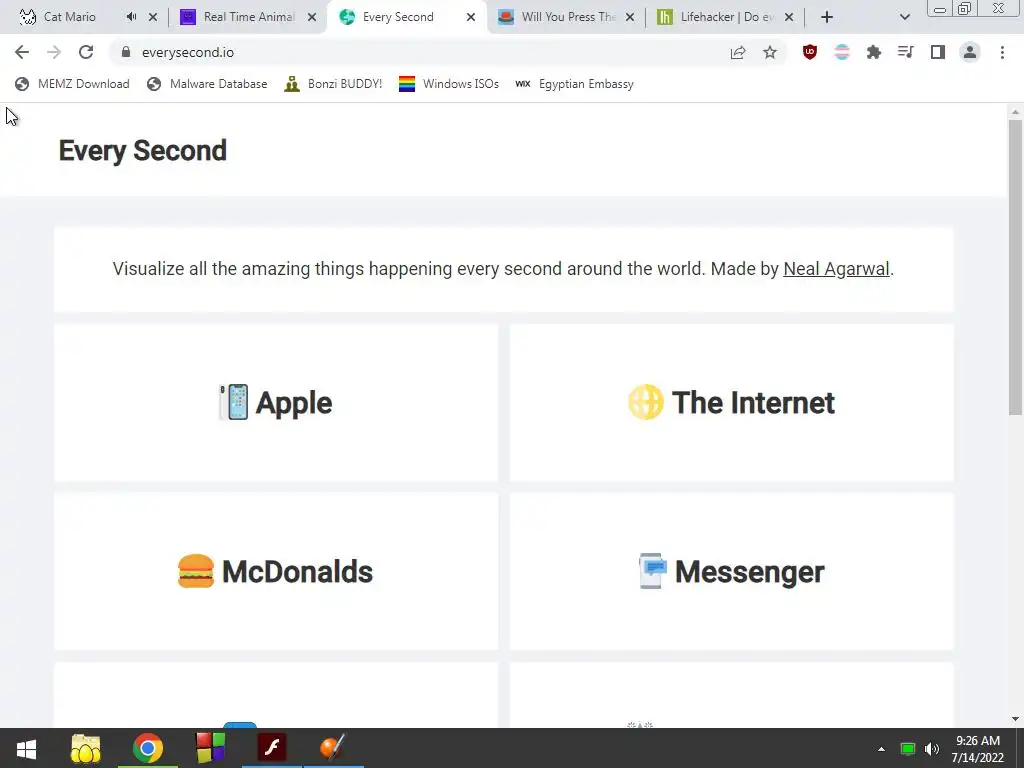Open the media controls icon in toolbar

click(906, 52)
